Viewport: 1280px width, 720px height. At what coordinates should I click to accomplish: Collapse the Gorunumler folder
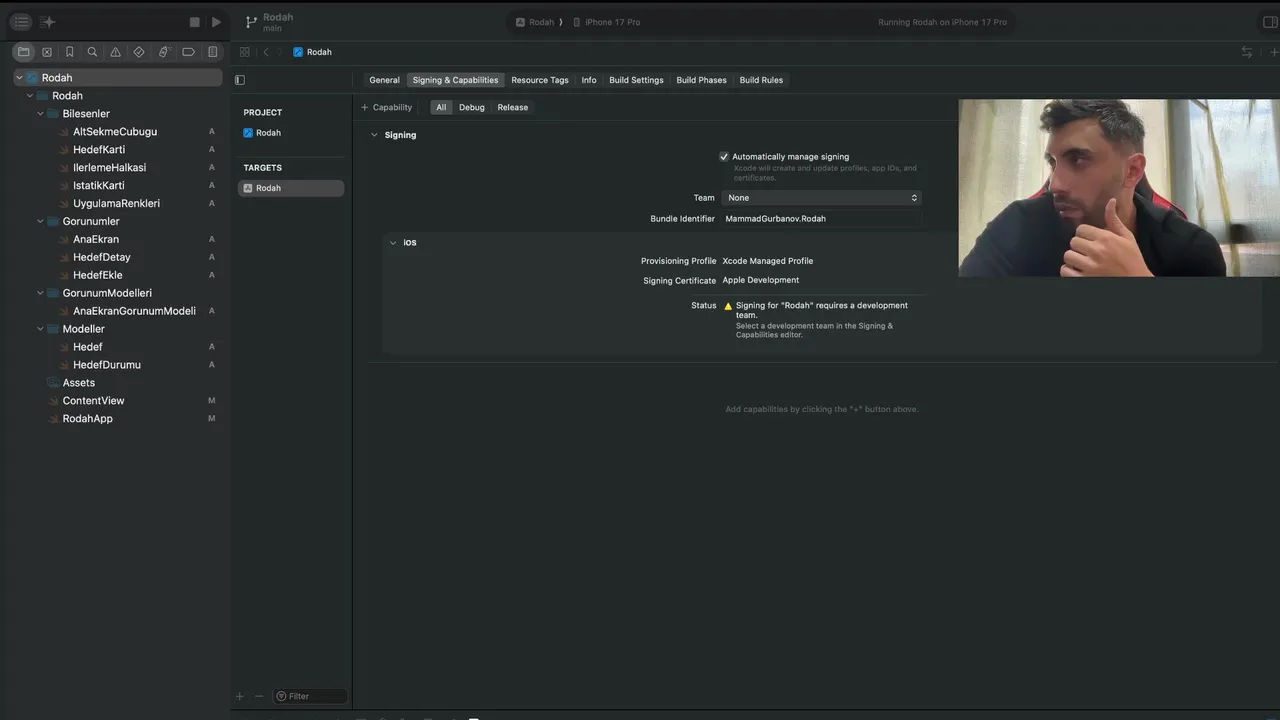[x=41, y=222]
